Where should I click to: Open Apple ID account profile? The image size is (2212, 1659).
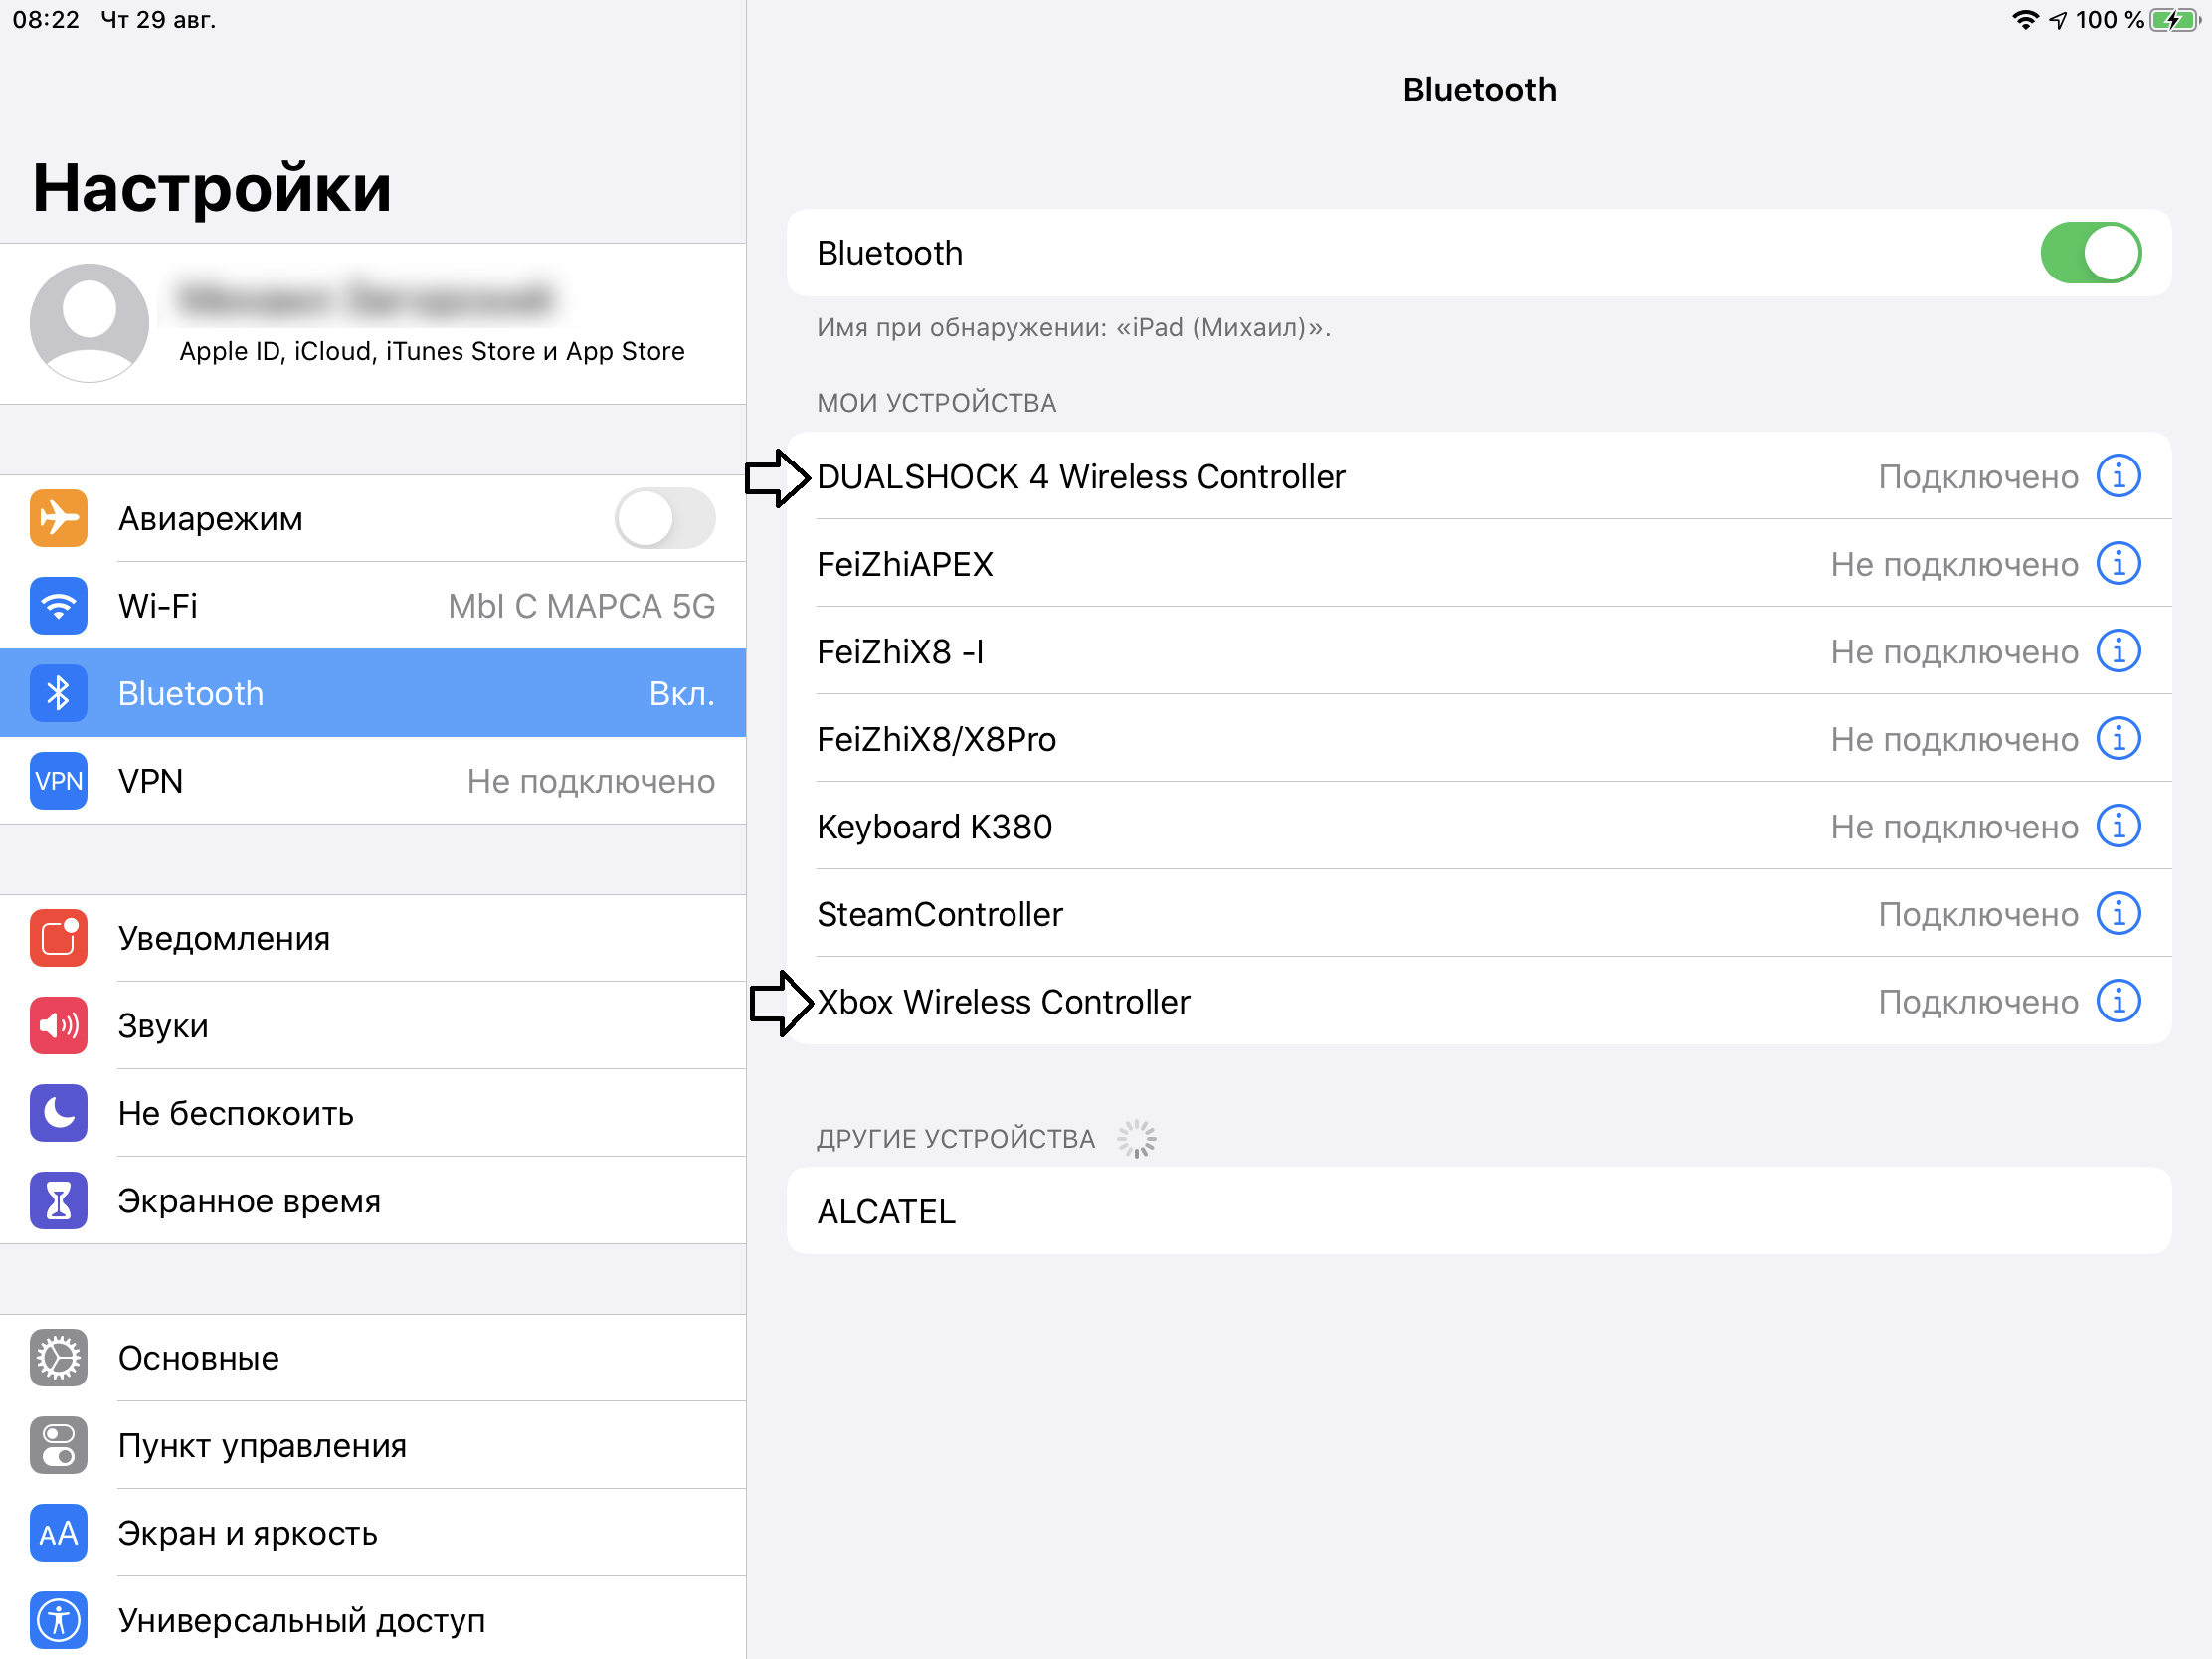tap(372, 324)
